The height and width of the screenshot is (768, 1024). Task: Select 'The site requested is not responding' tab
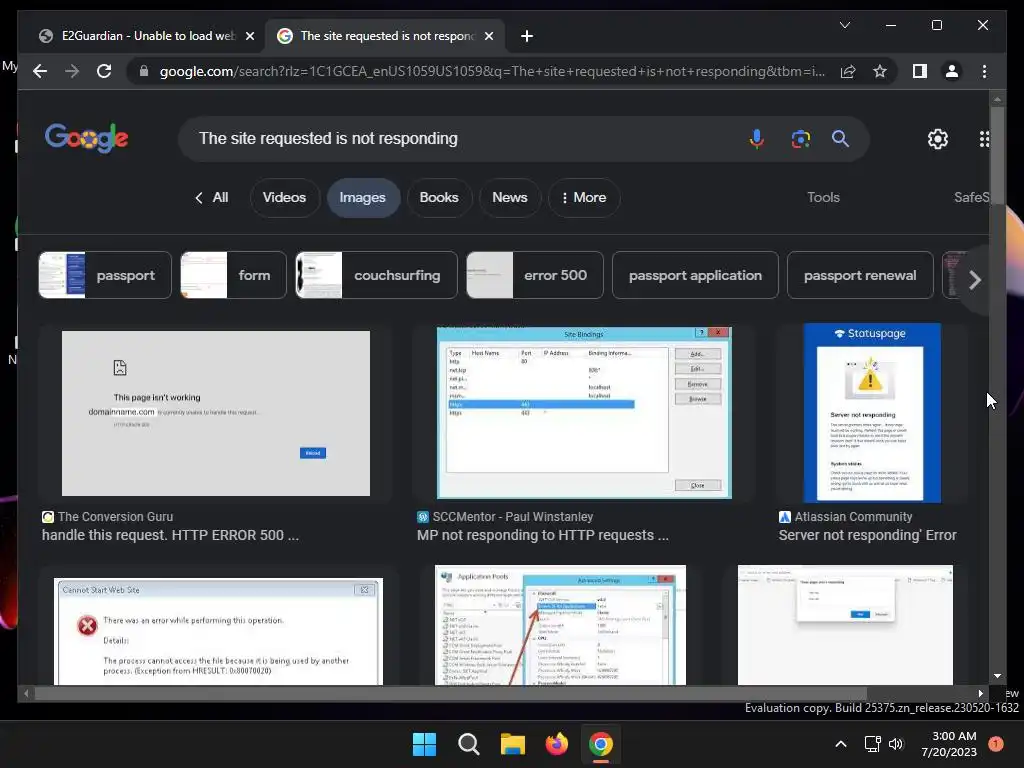(385, 36)
